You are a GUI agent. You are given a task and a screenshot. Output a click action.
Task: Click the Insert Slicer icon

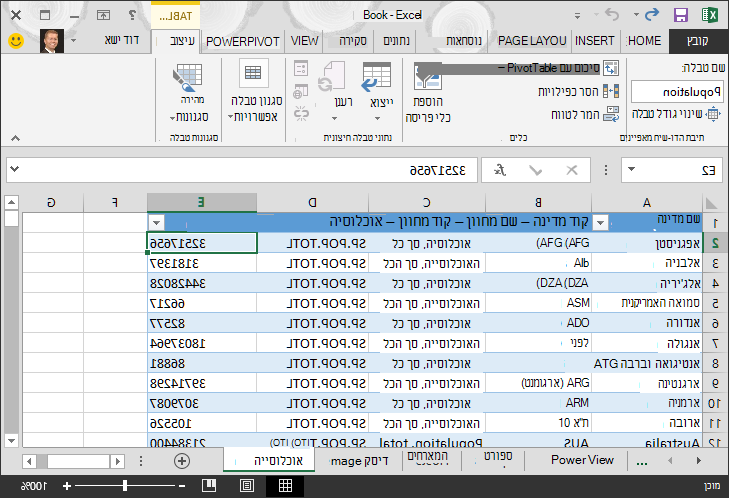click(428, 77)
